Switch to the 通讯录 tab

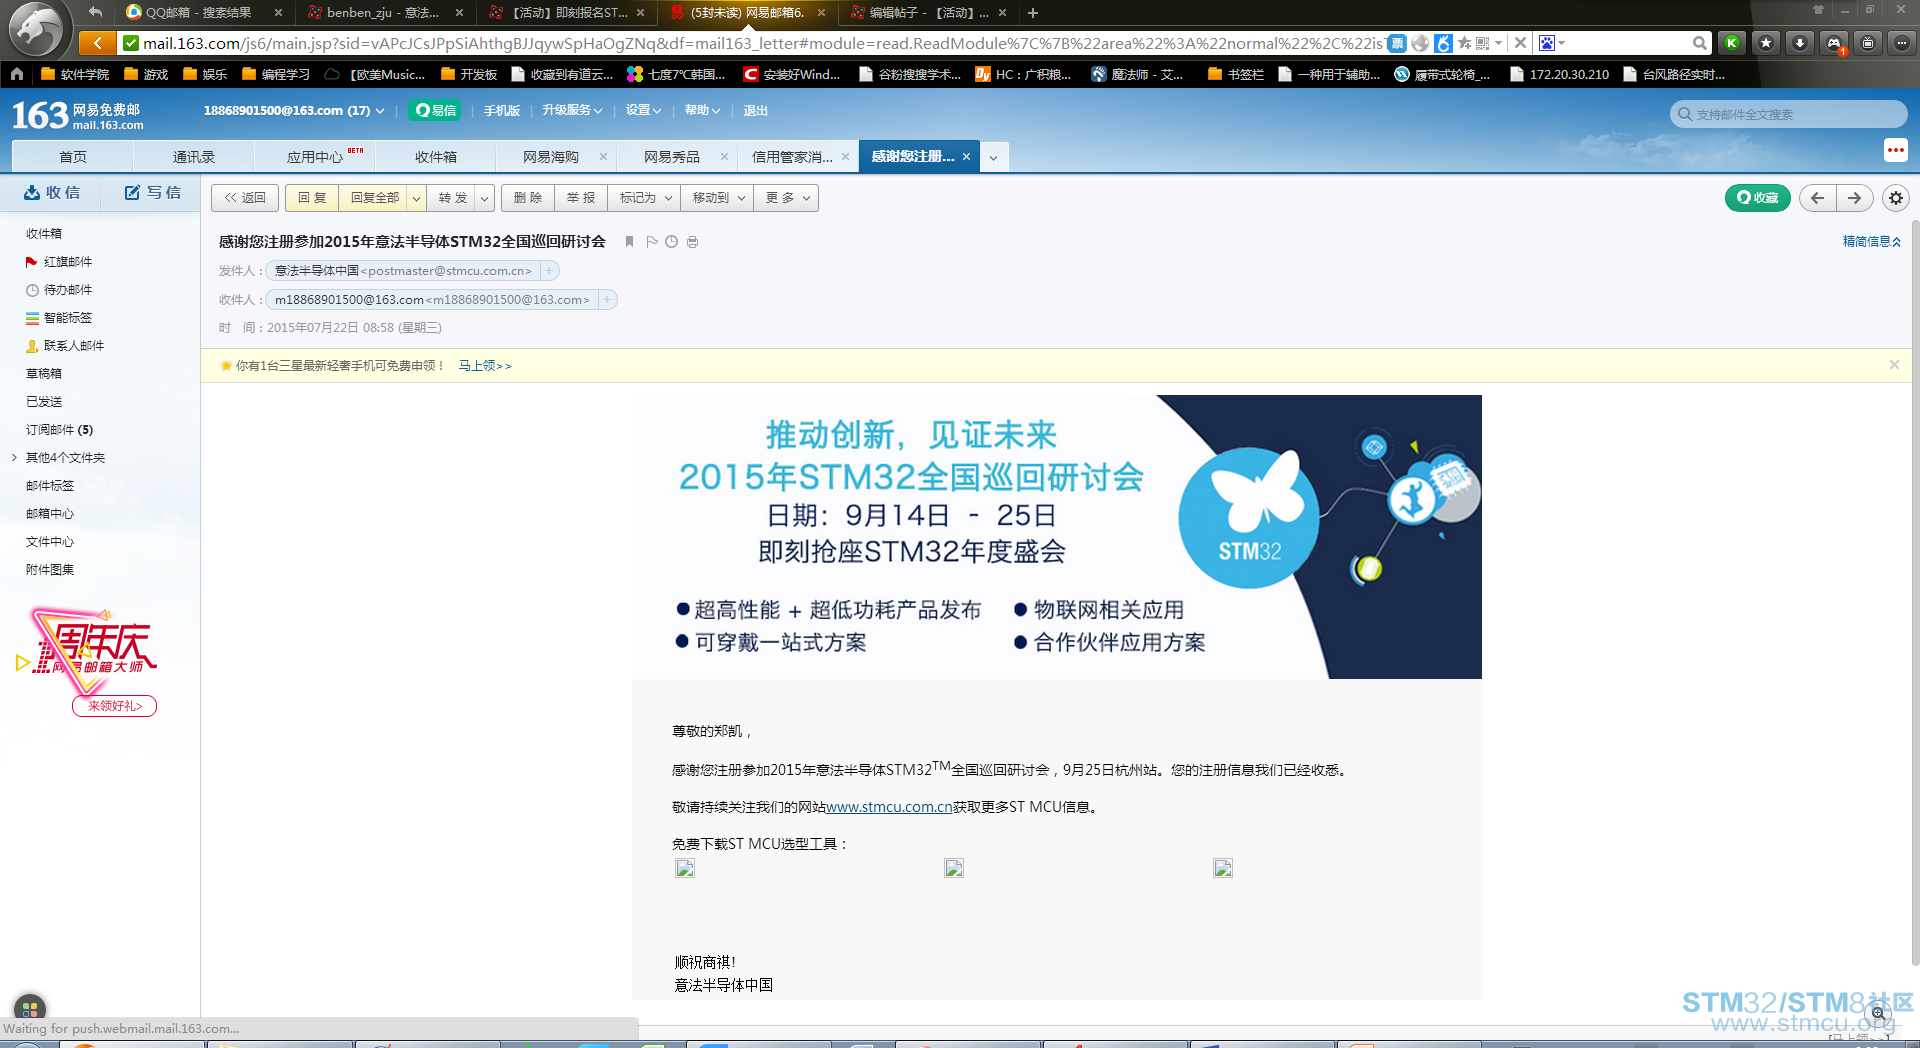pos(194,157)
